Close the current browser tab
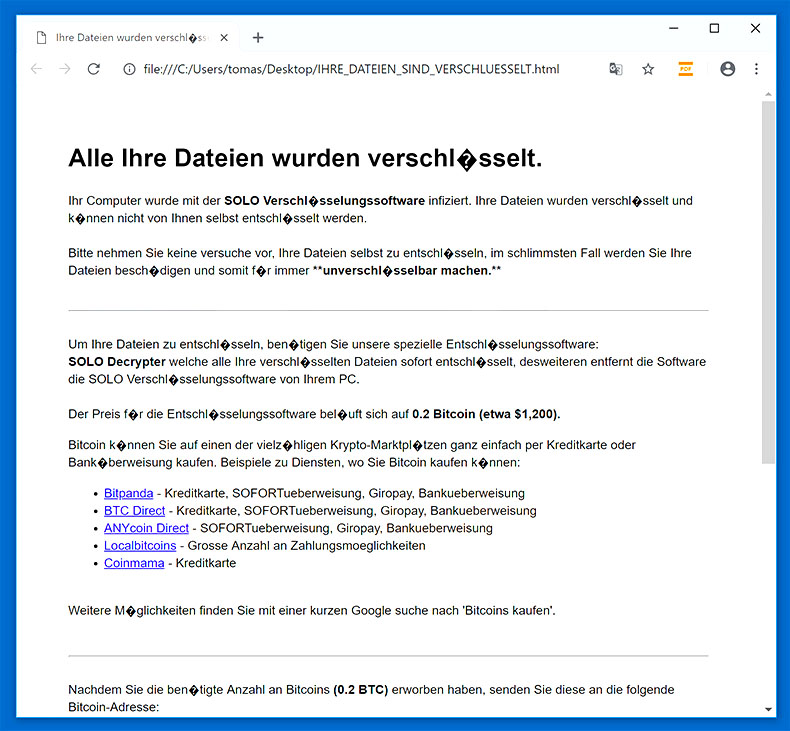 [224, 38]
